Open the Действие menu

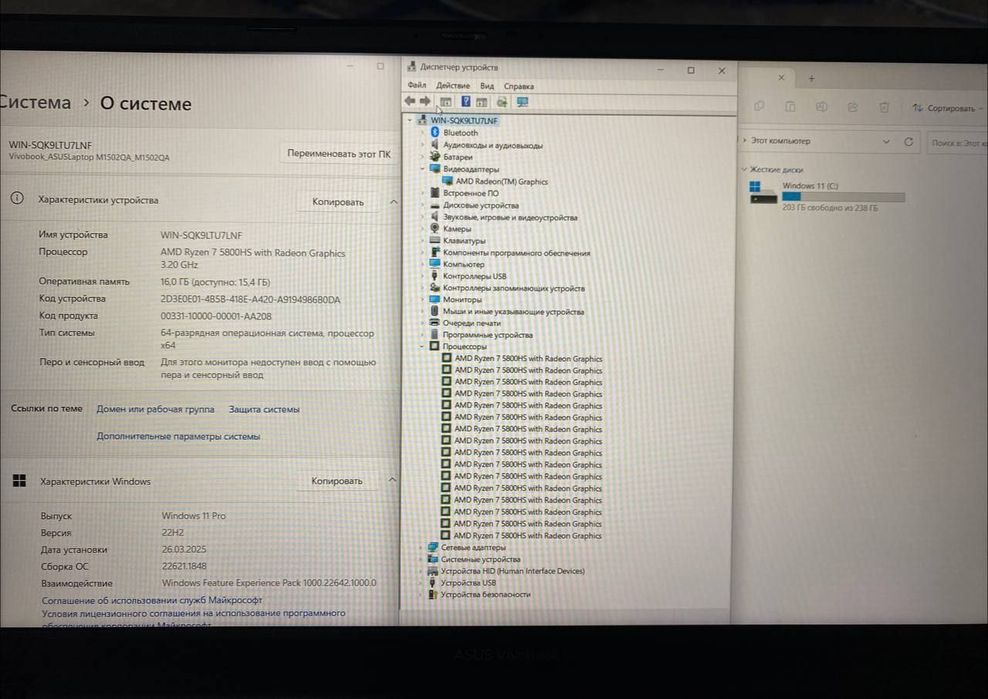pyautogui.click(x=452, y=86)
